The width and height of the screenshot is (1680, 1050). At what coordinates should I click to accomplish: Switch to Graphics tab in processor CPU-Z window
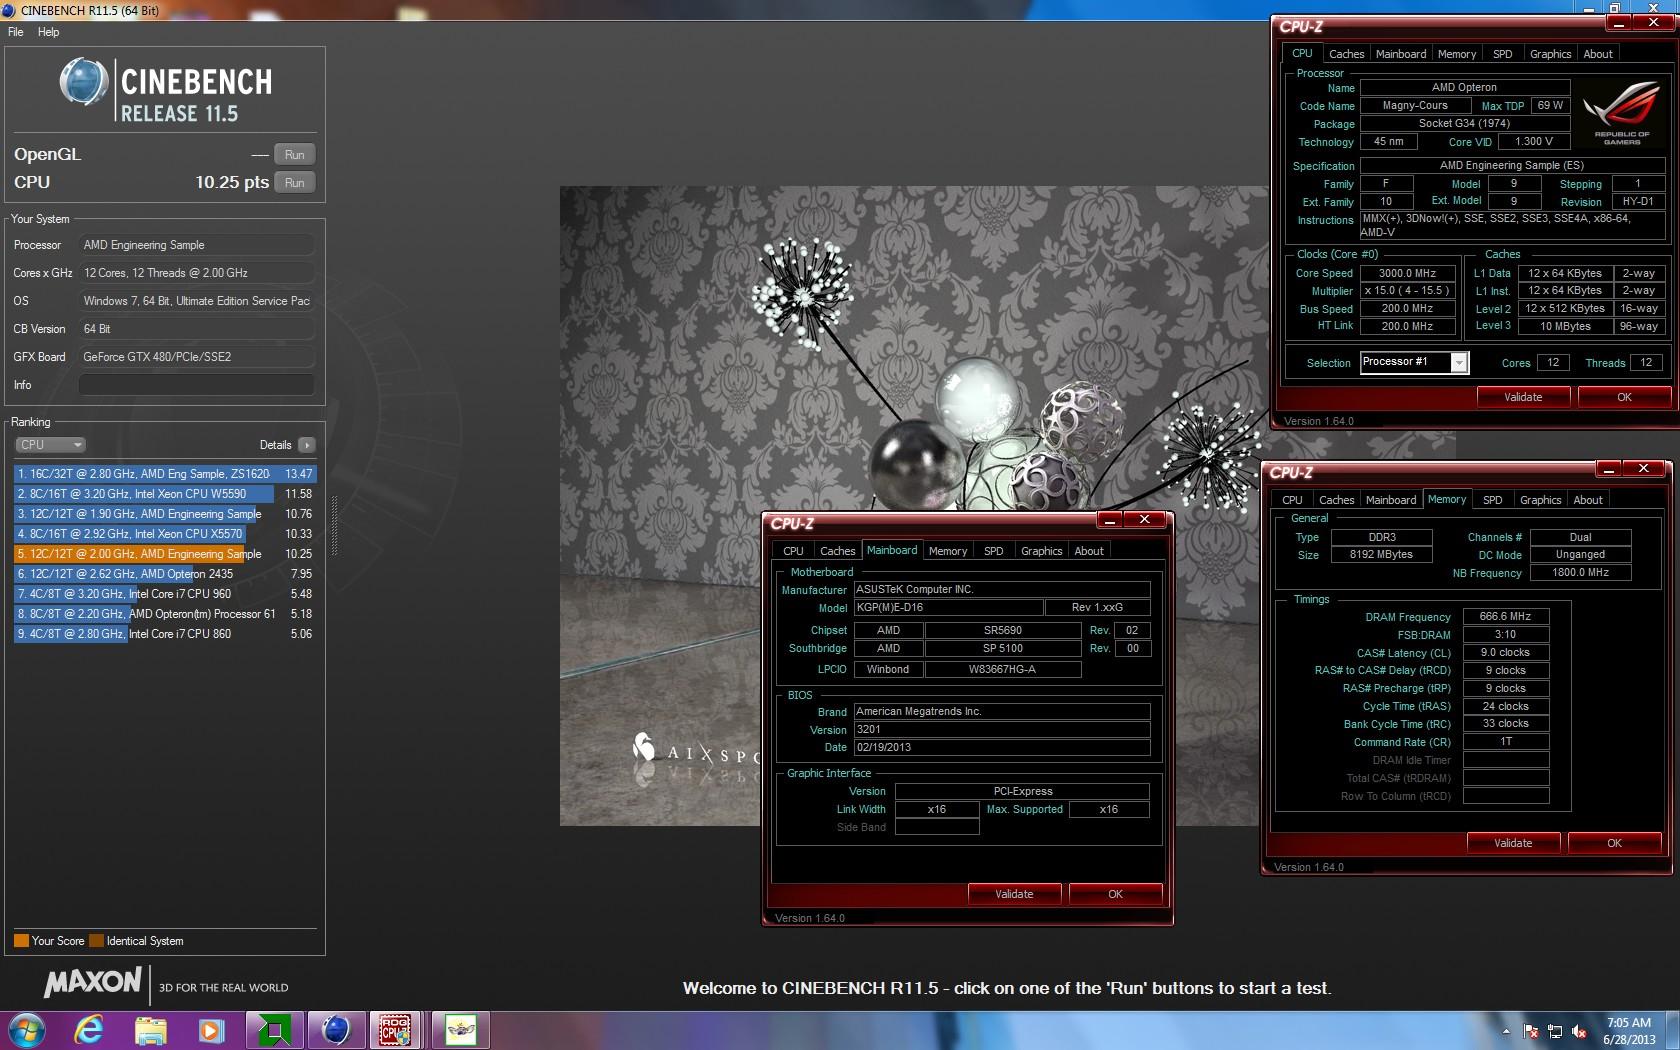click(x=1550, y=54)
